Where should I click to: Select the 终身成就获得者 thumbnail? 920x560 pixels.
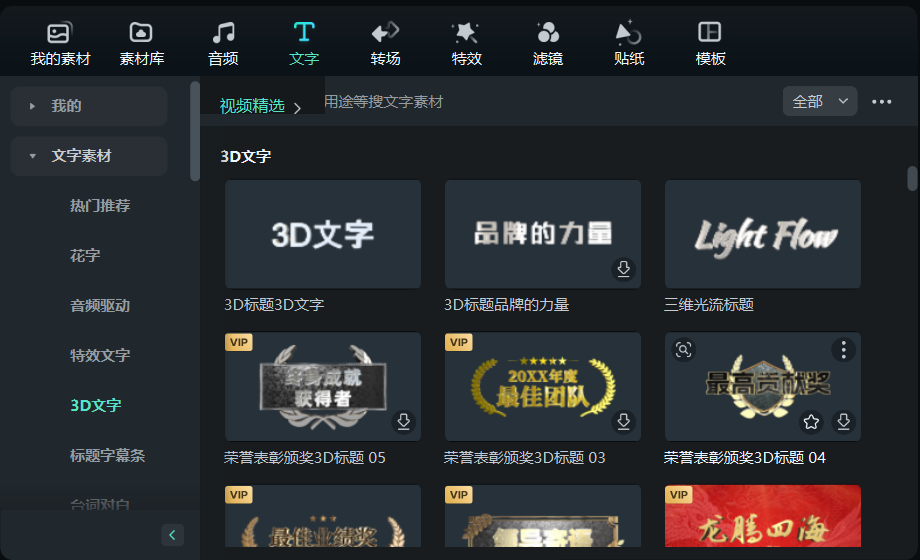tap(323, 386)
